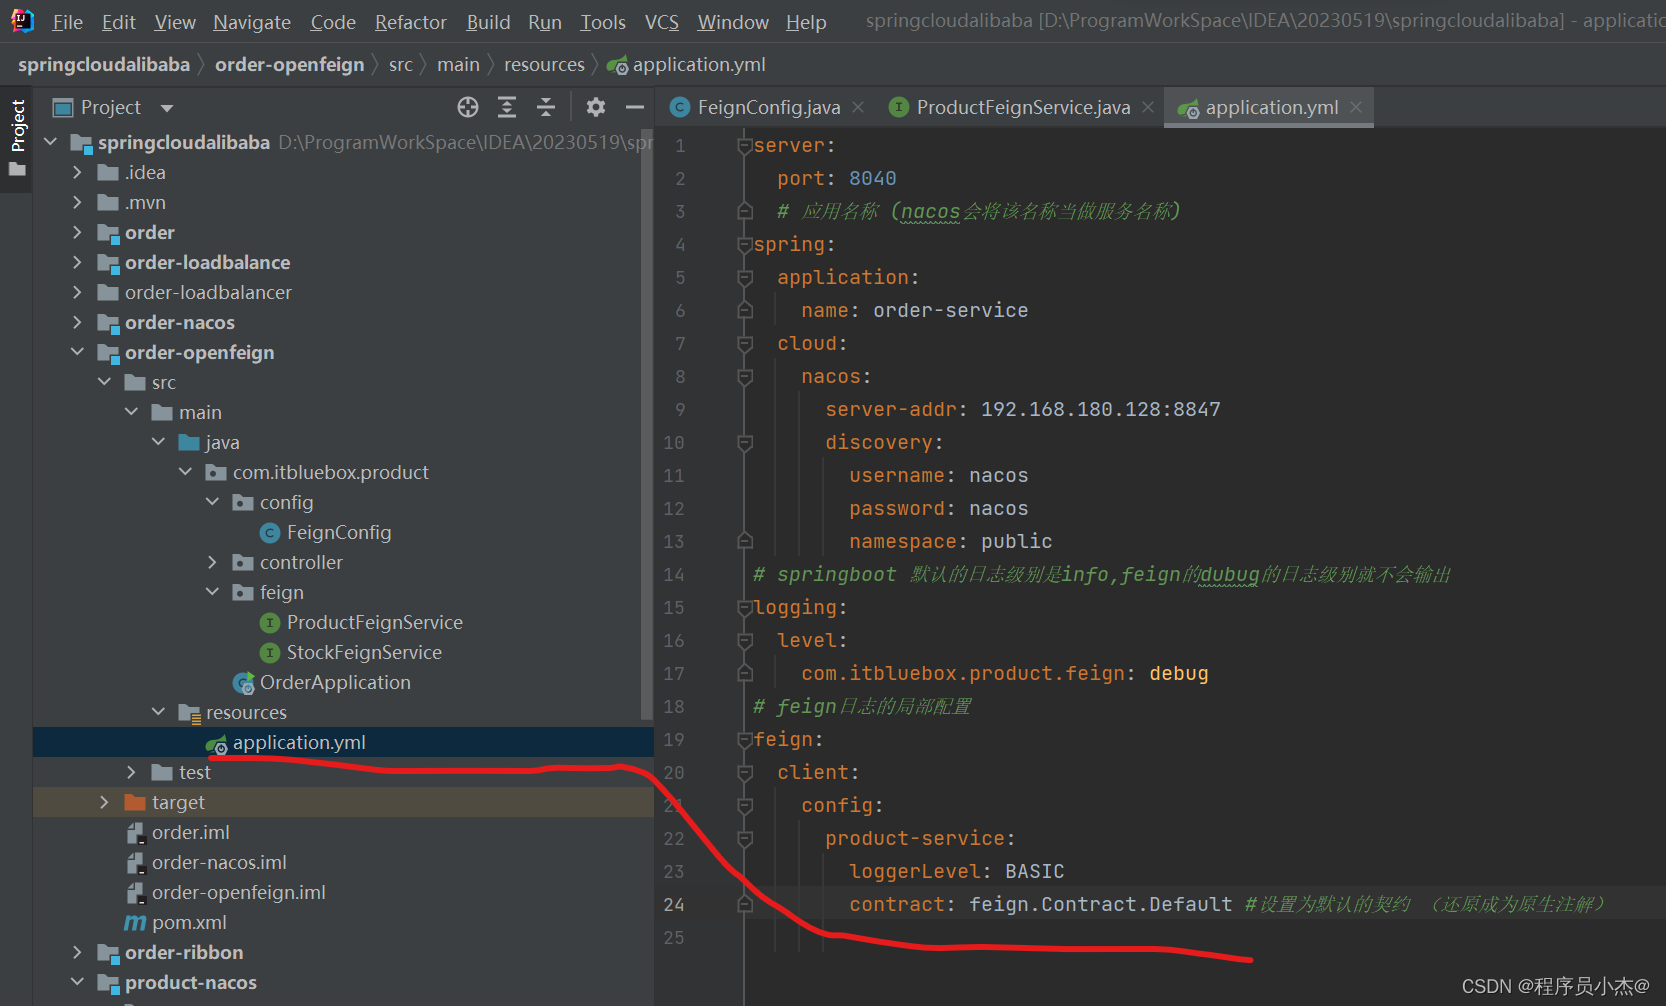Image resolution: width=1666 pixels, height=1006 pixels.
Task: Open the Run menu
Action: point(545,22)
